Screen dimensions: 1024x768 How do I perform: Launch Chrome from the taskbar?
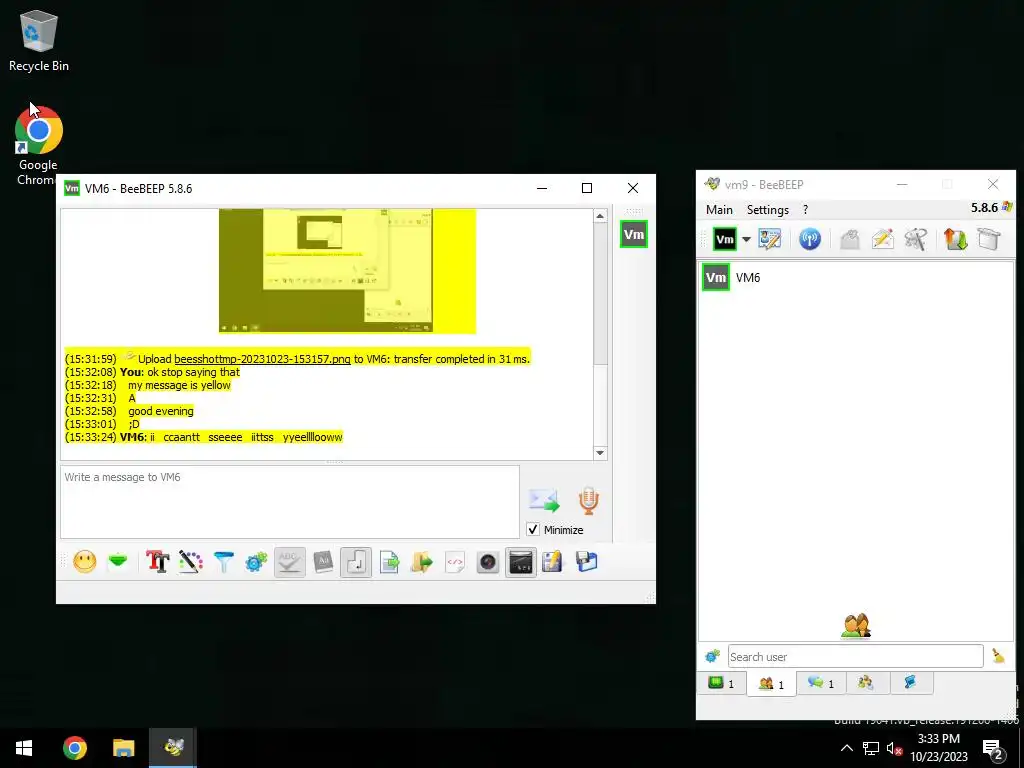click(74, 748)
